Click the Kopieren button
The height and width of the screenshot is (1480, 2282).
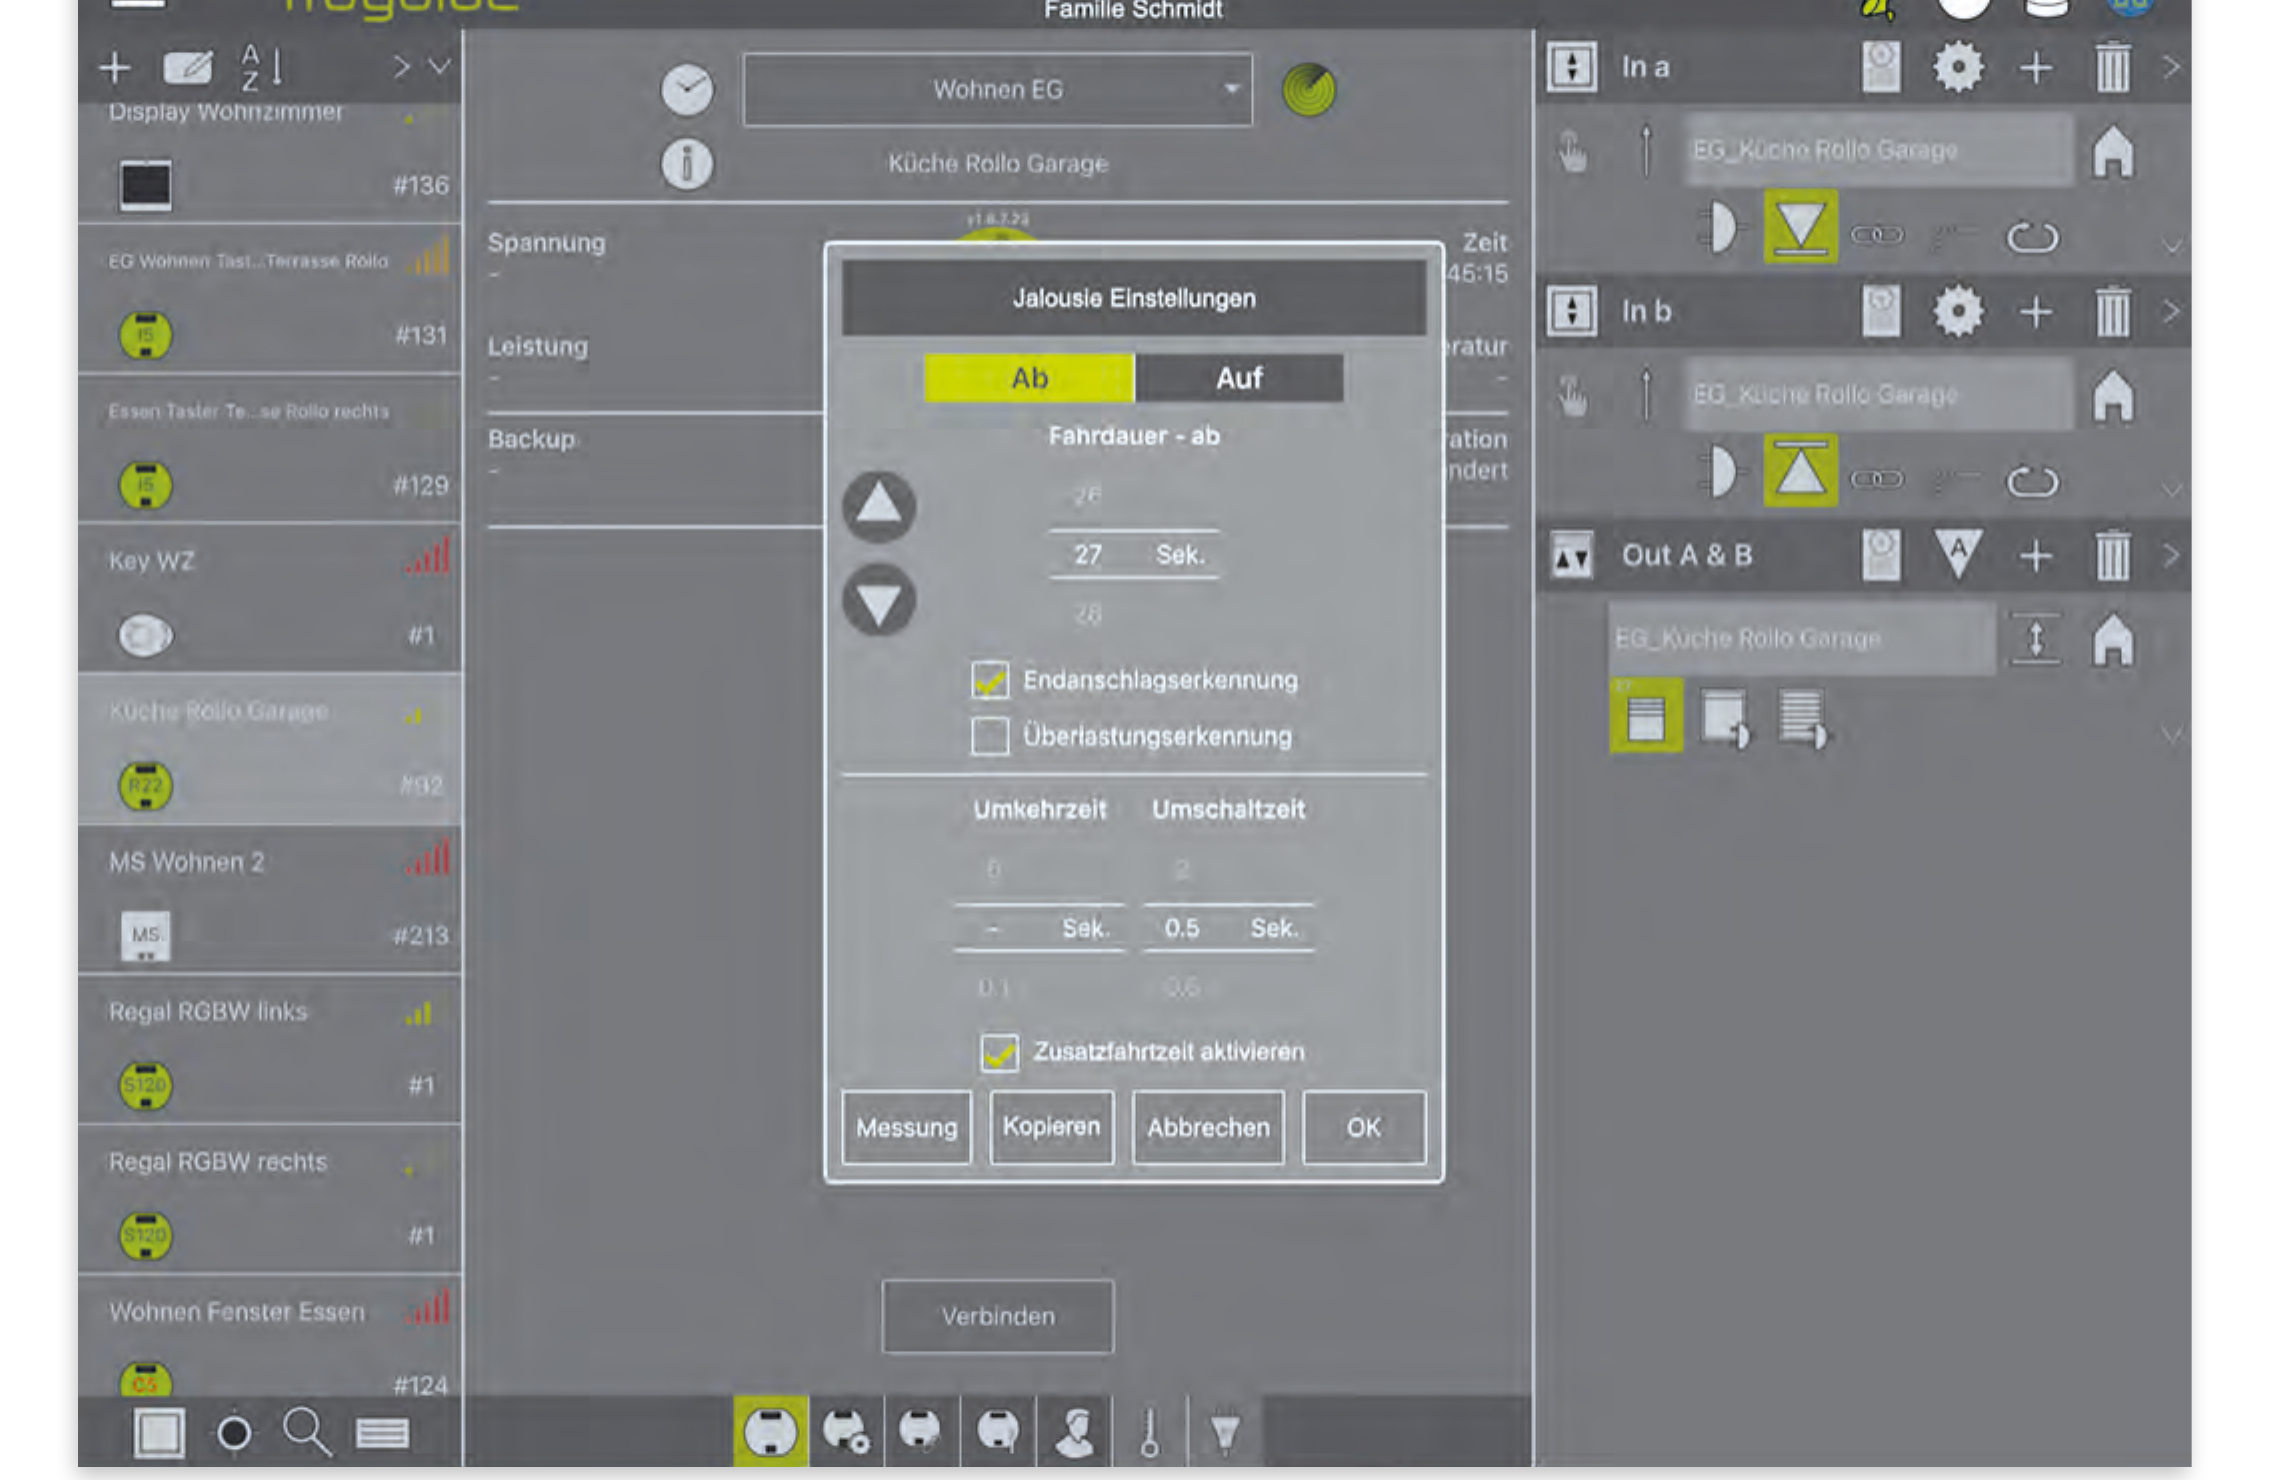[x=1051, y=1127]
